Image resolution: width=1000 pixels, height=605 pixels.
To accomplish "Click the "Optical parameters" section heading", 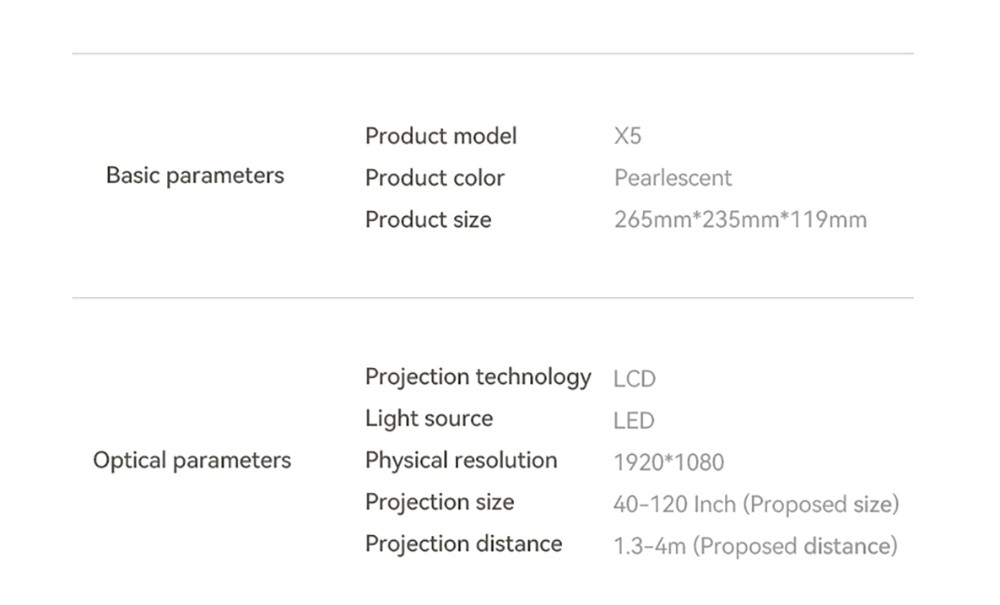I will pos(192,461).
